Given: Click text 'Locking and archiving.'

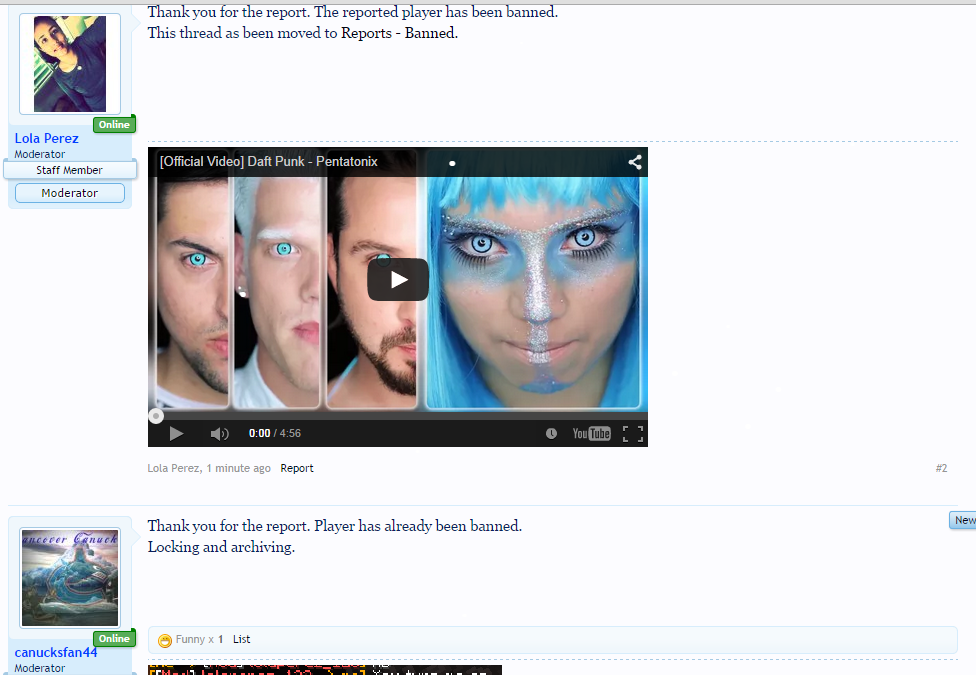Looking at the screenshot, I should click(221, 547).
